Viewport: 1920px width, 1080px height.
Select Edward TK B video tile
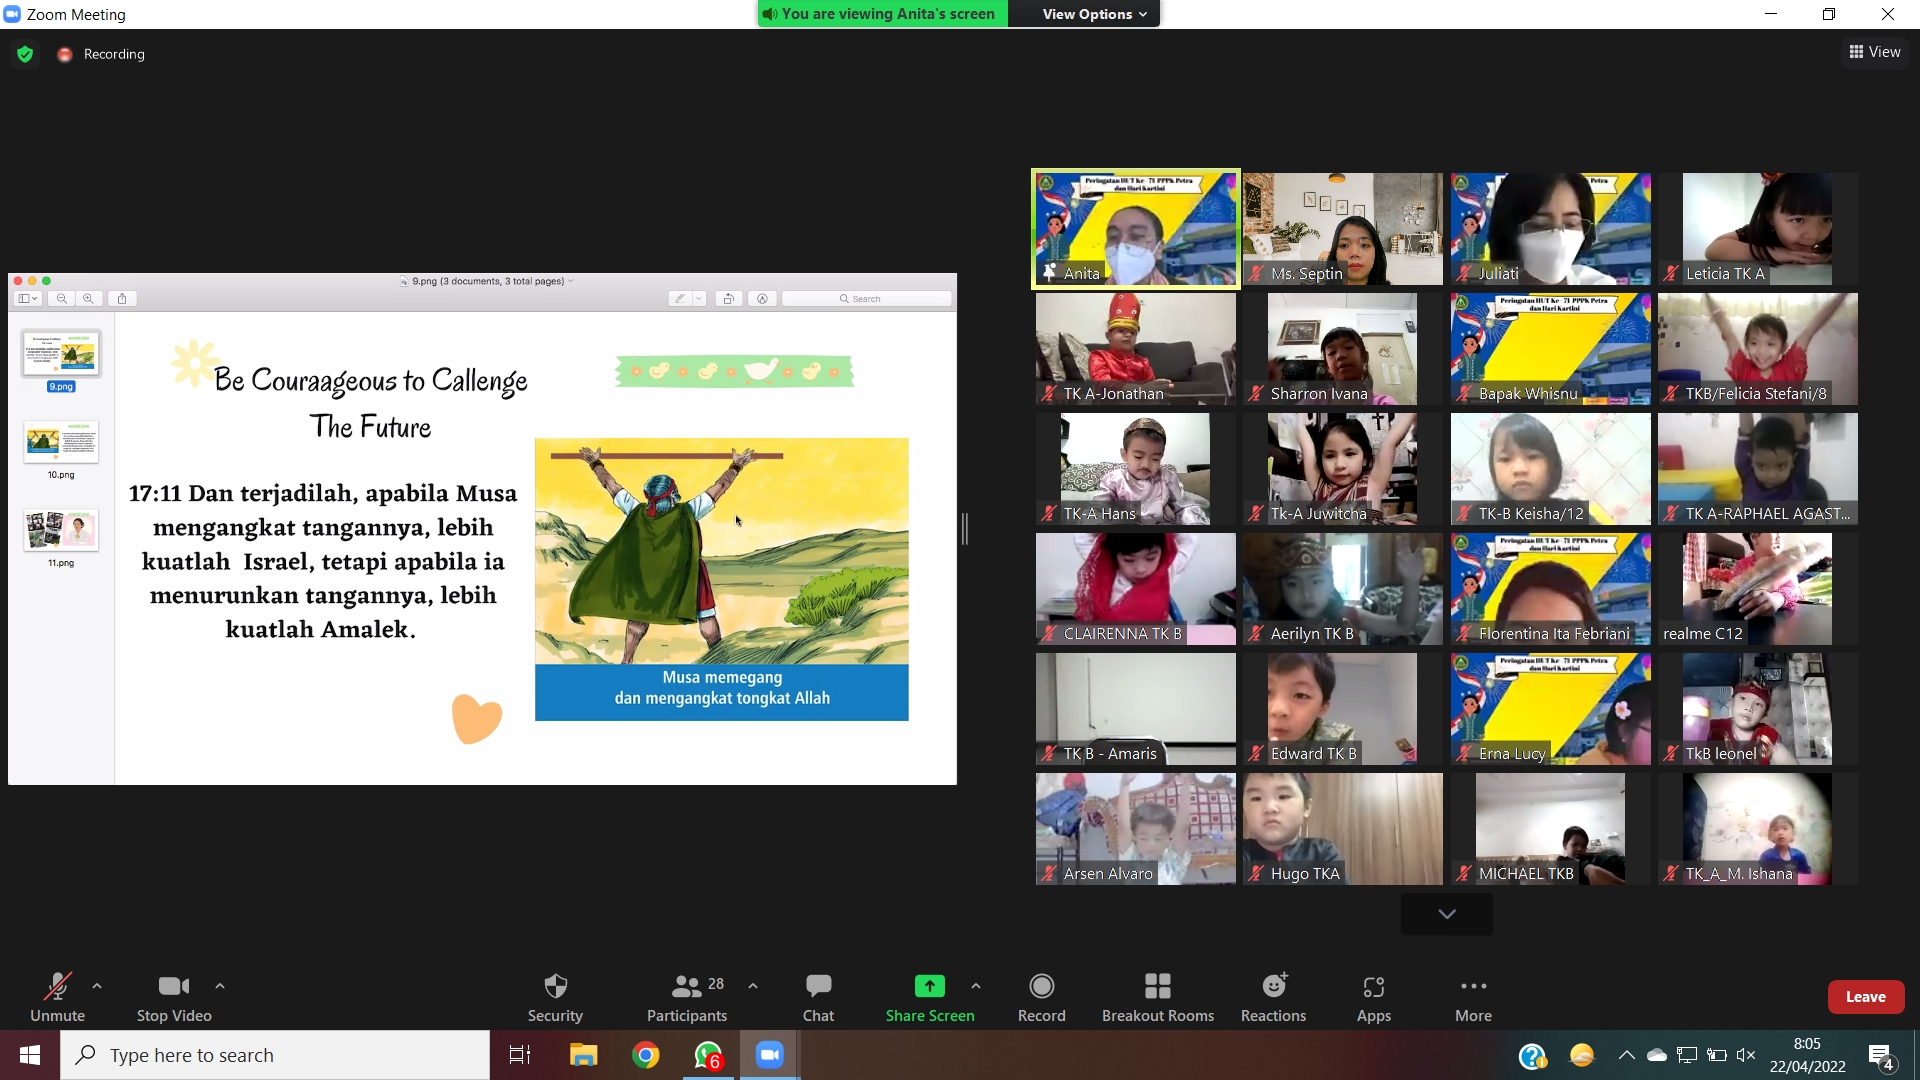pyautogui.click(x=1343, y=709)
